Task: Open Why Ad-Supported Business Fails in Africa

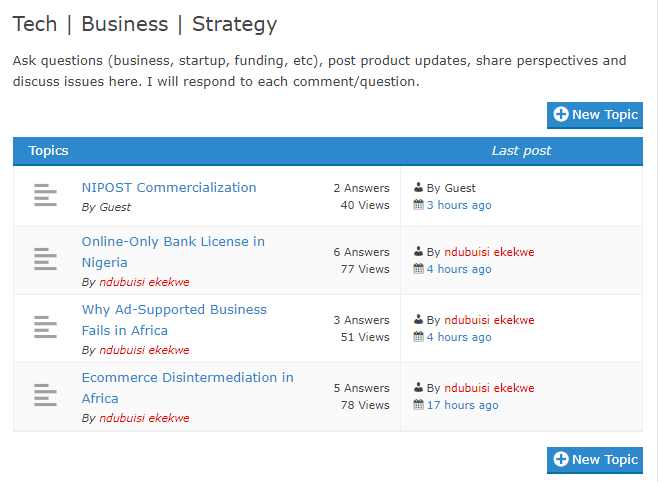Action: pos(174,309)
